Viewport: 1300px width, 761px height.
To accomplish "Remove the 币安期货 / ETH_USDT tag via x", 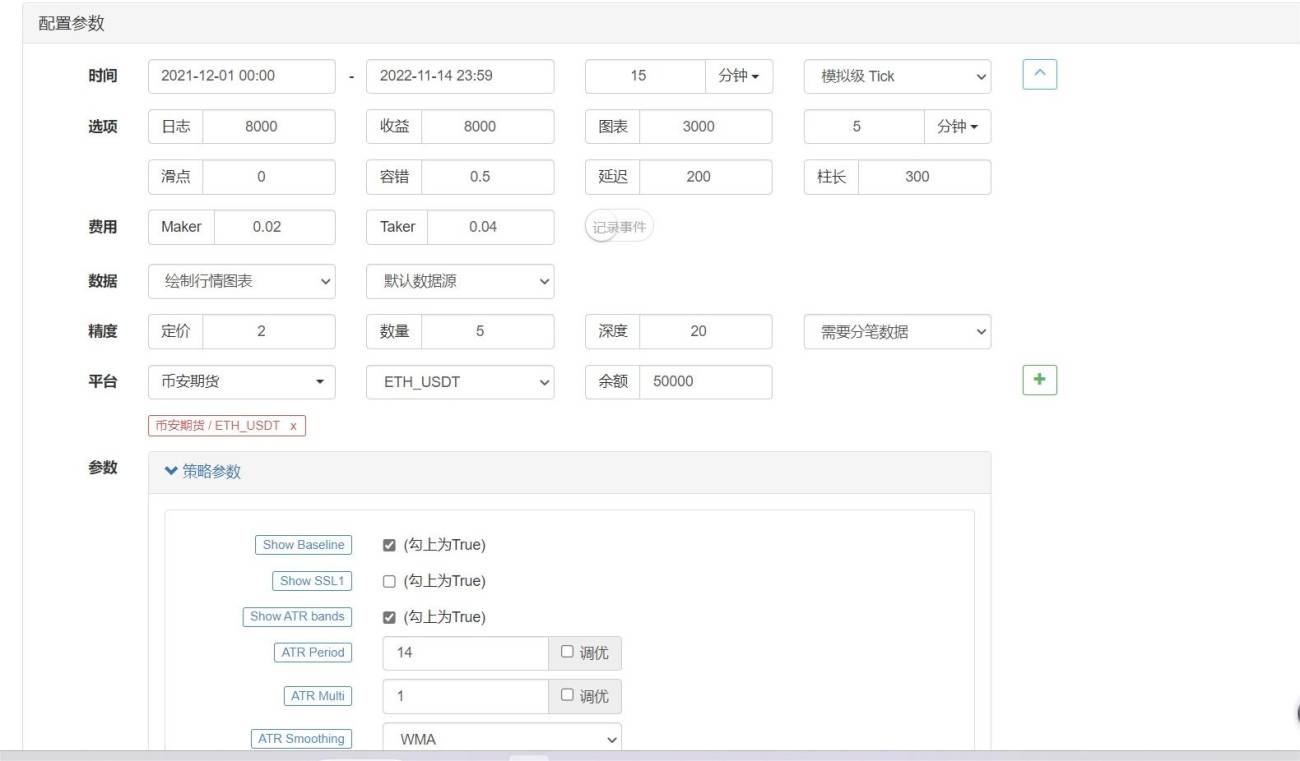I will point(293,426).
